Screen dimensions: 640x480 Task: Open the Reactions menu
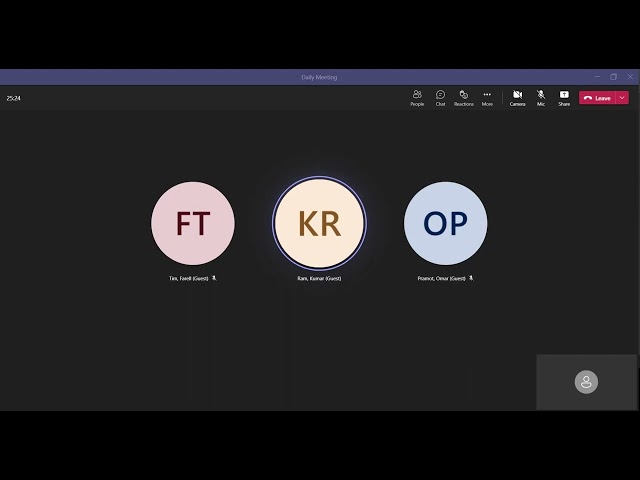point(464,98)
